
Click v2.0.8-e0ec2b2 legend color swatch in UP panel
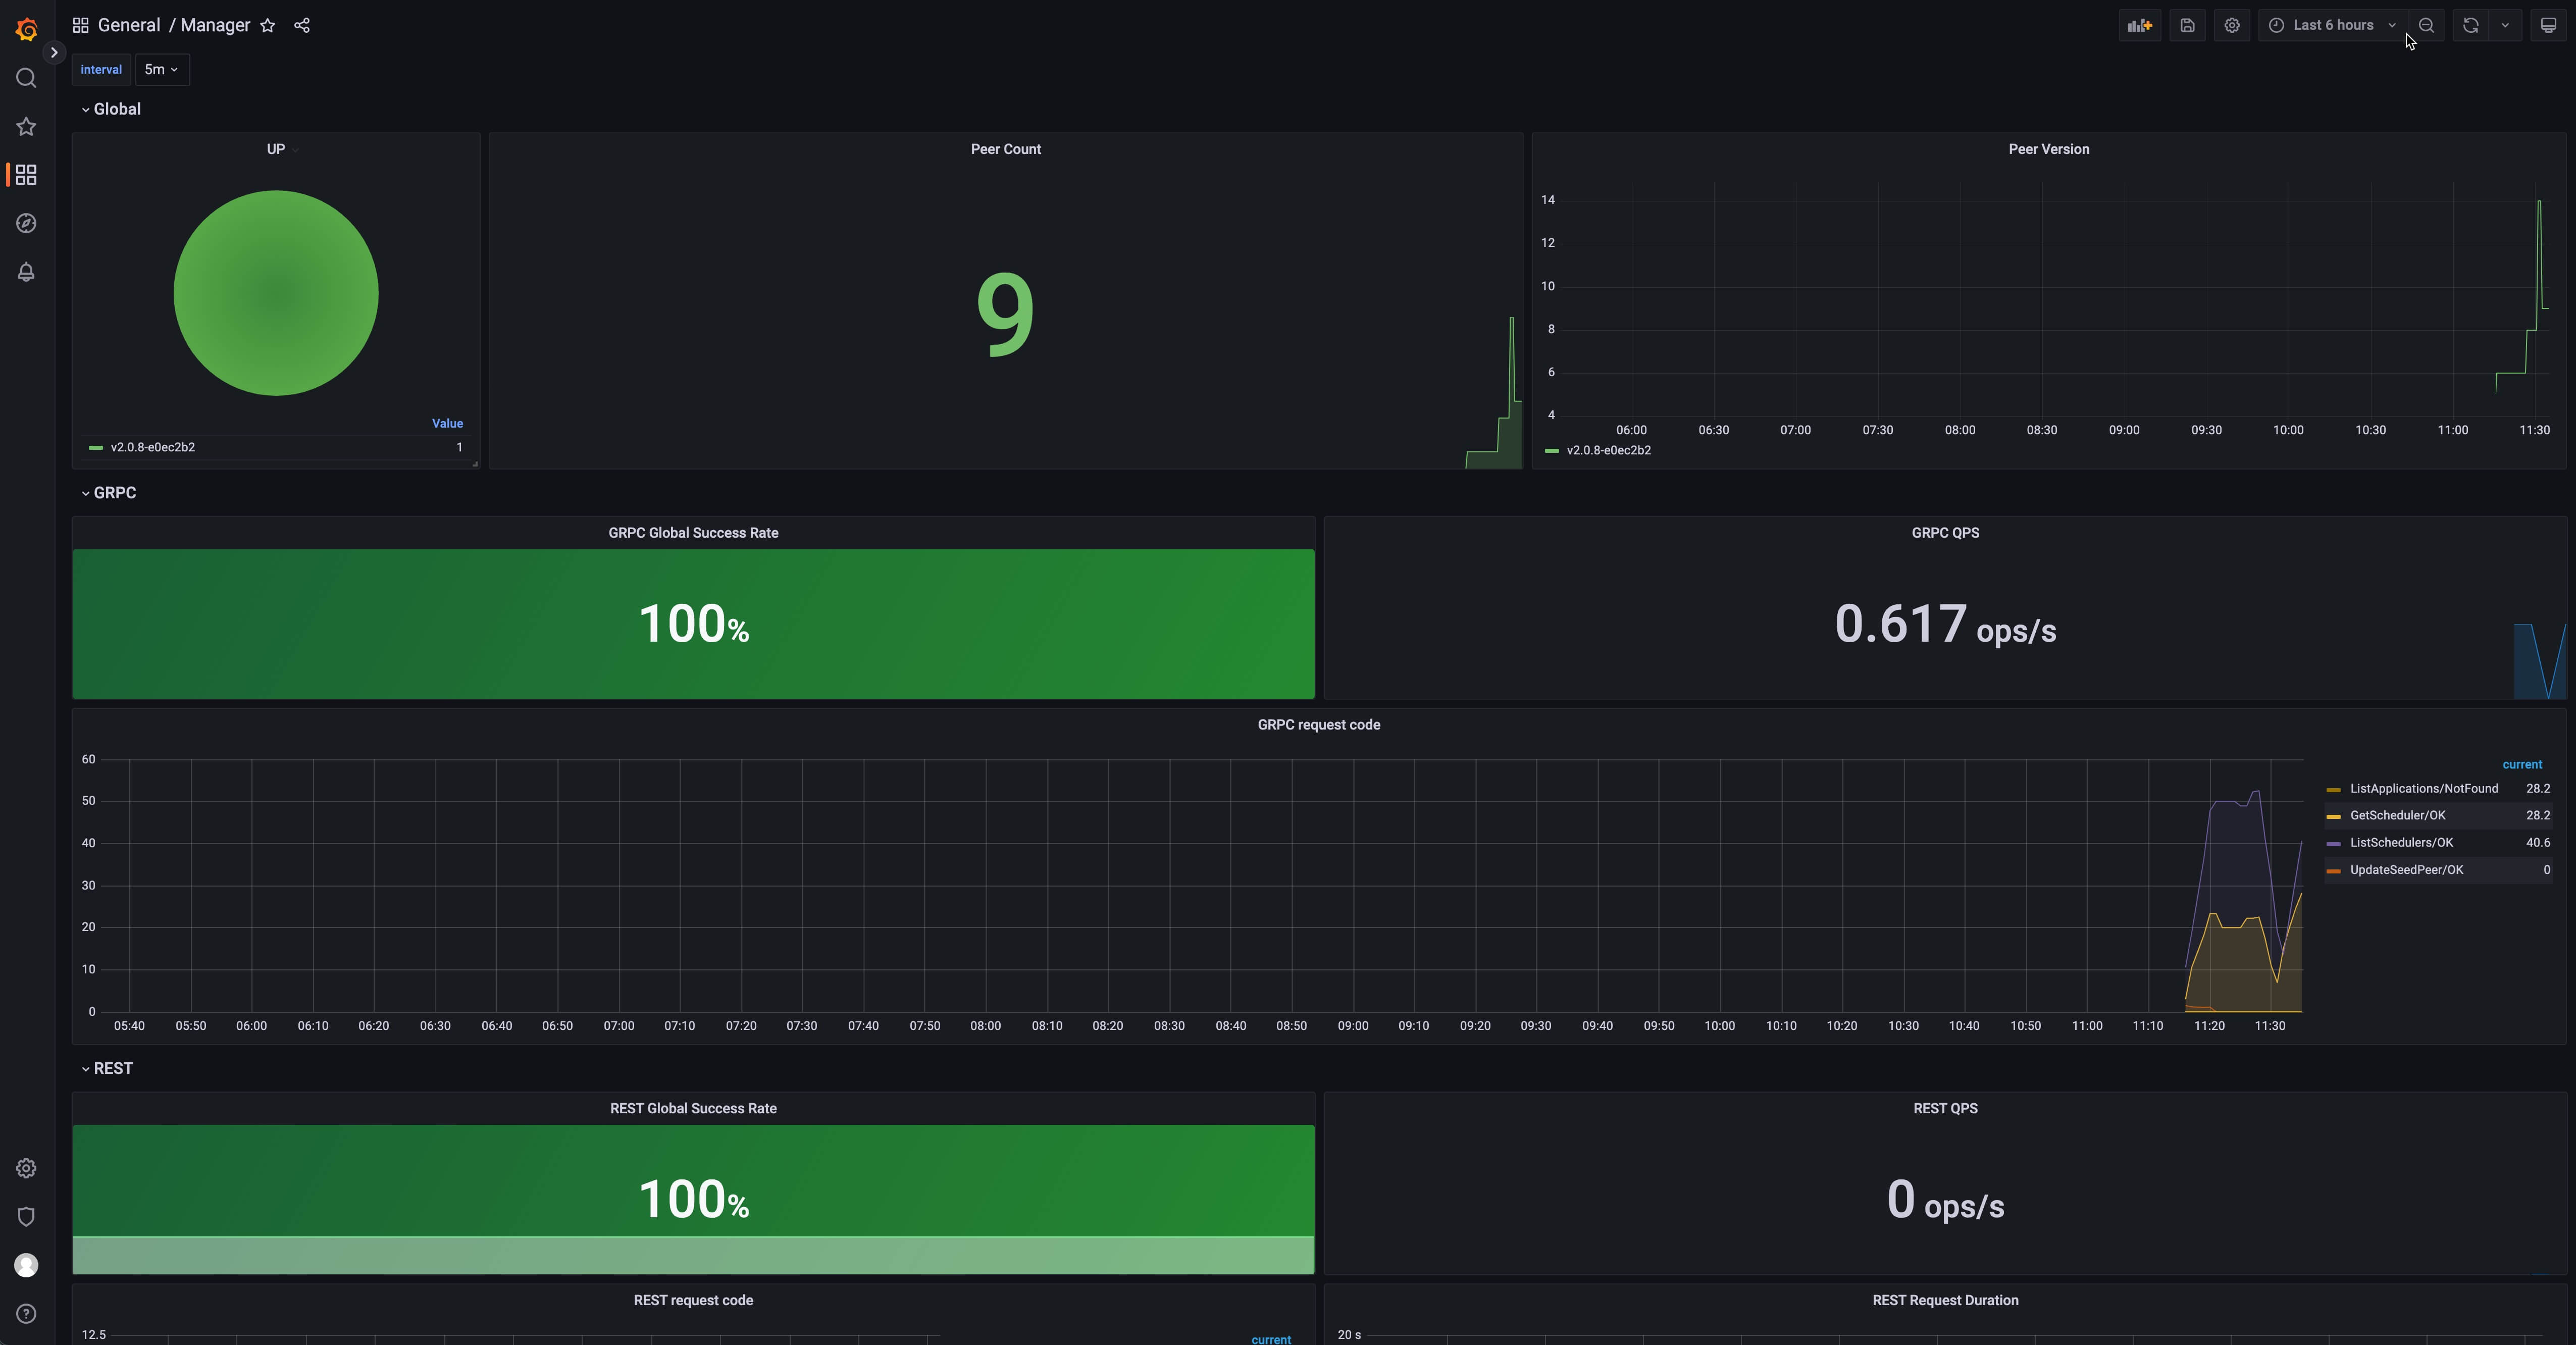point(96,448)
